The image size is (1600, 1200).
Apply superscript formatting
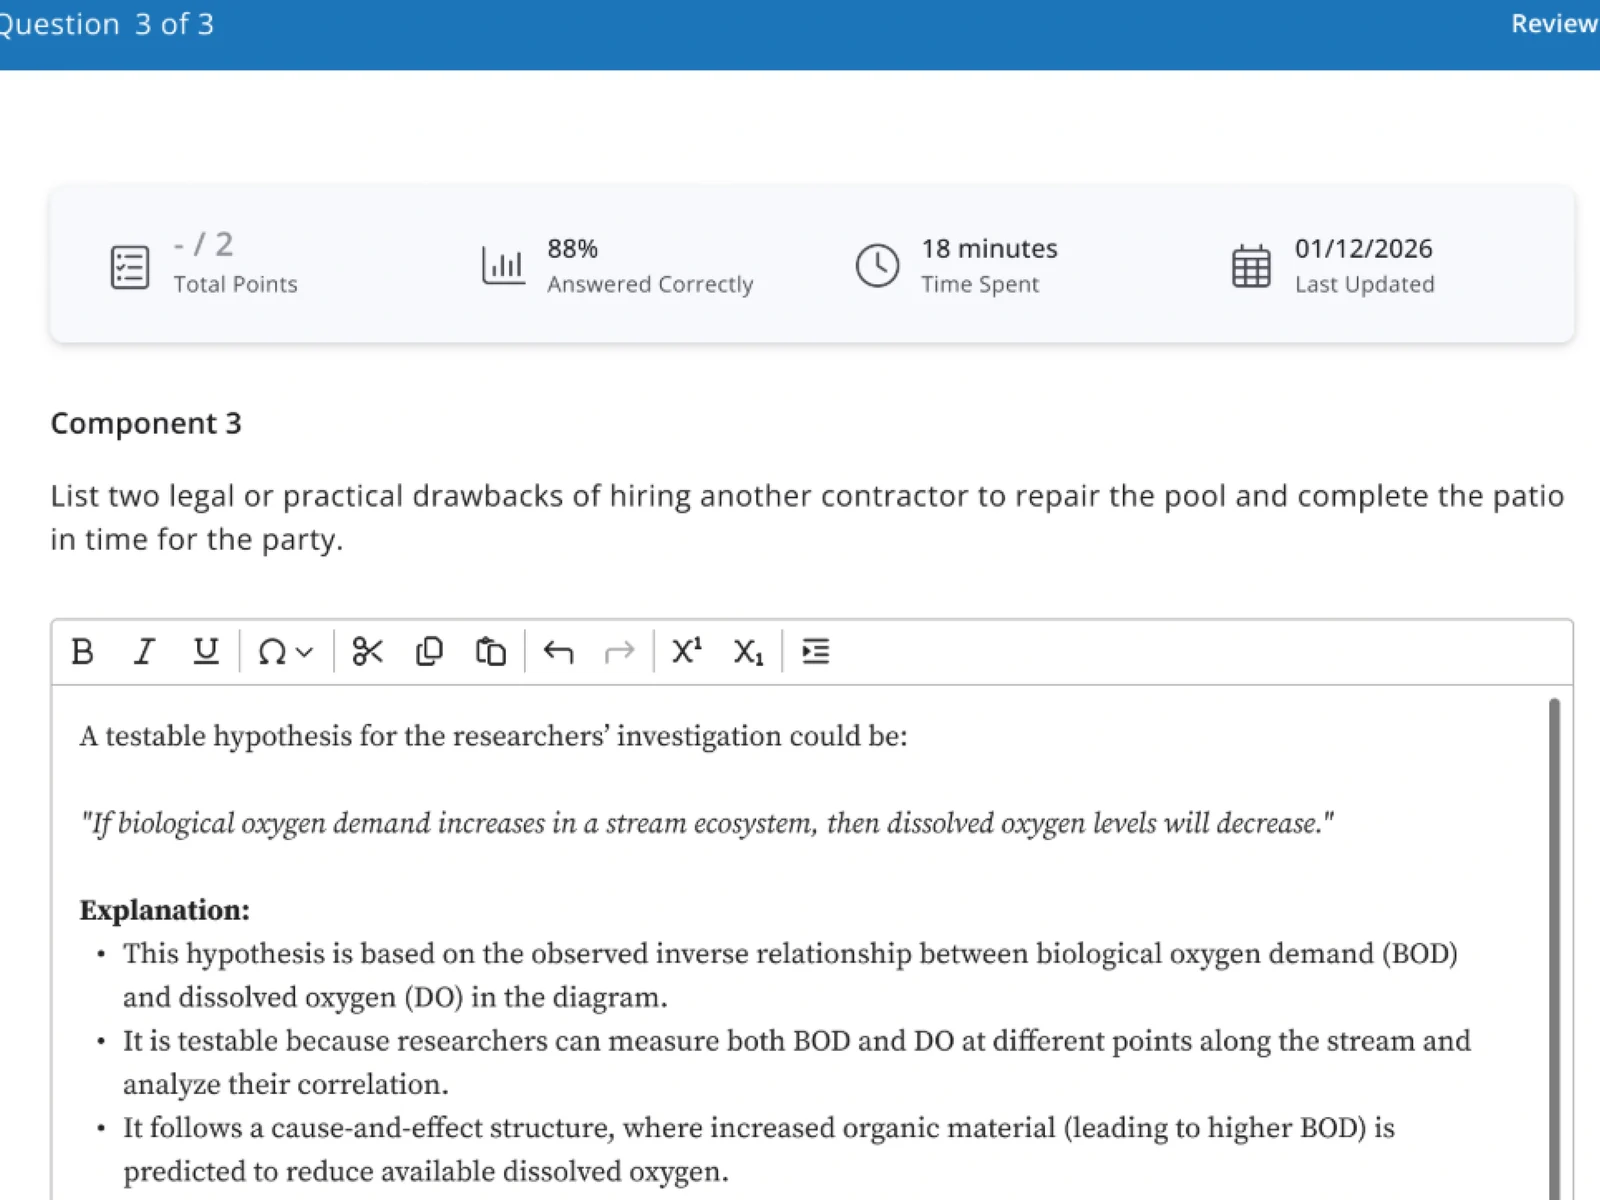tap(687, 652)
